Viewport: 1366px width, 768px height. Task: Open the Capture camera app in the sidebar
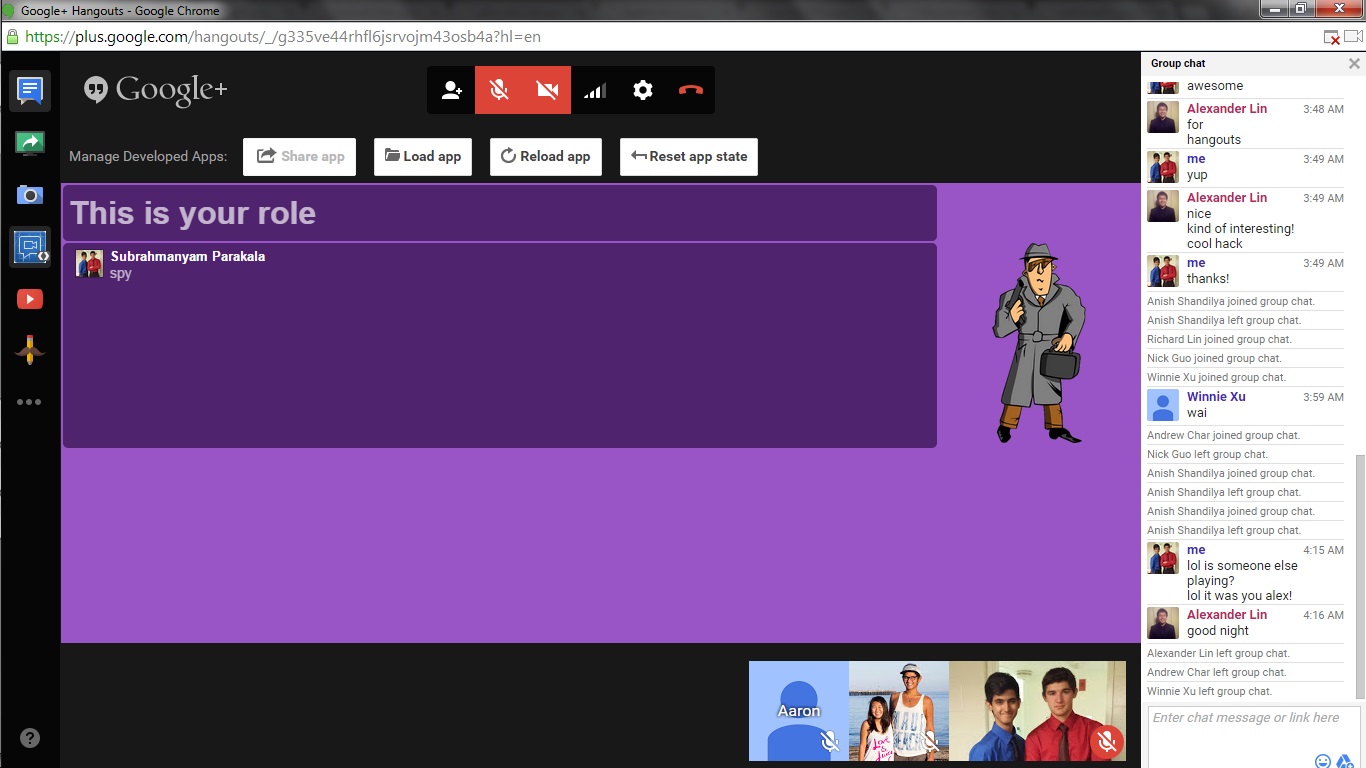30,195
